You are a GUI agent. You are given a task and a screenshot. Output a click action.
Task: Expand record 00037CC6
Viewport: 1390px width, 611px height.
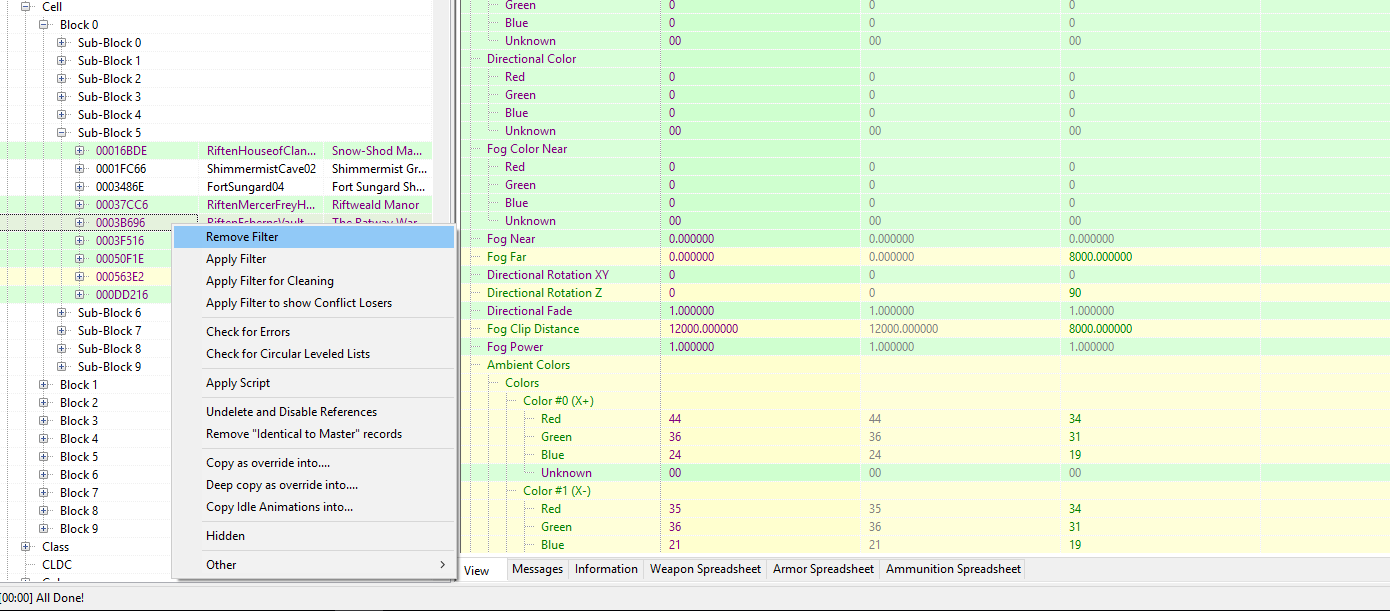79,205
